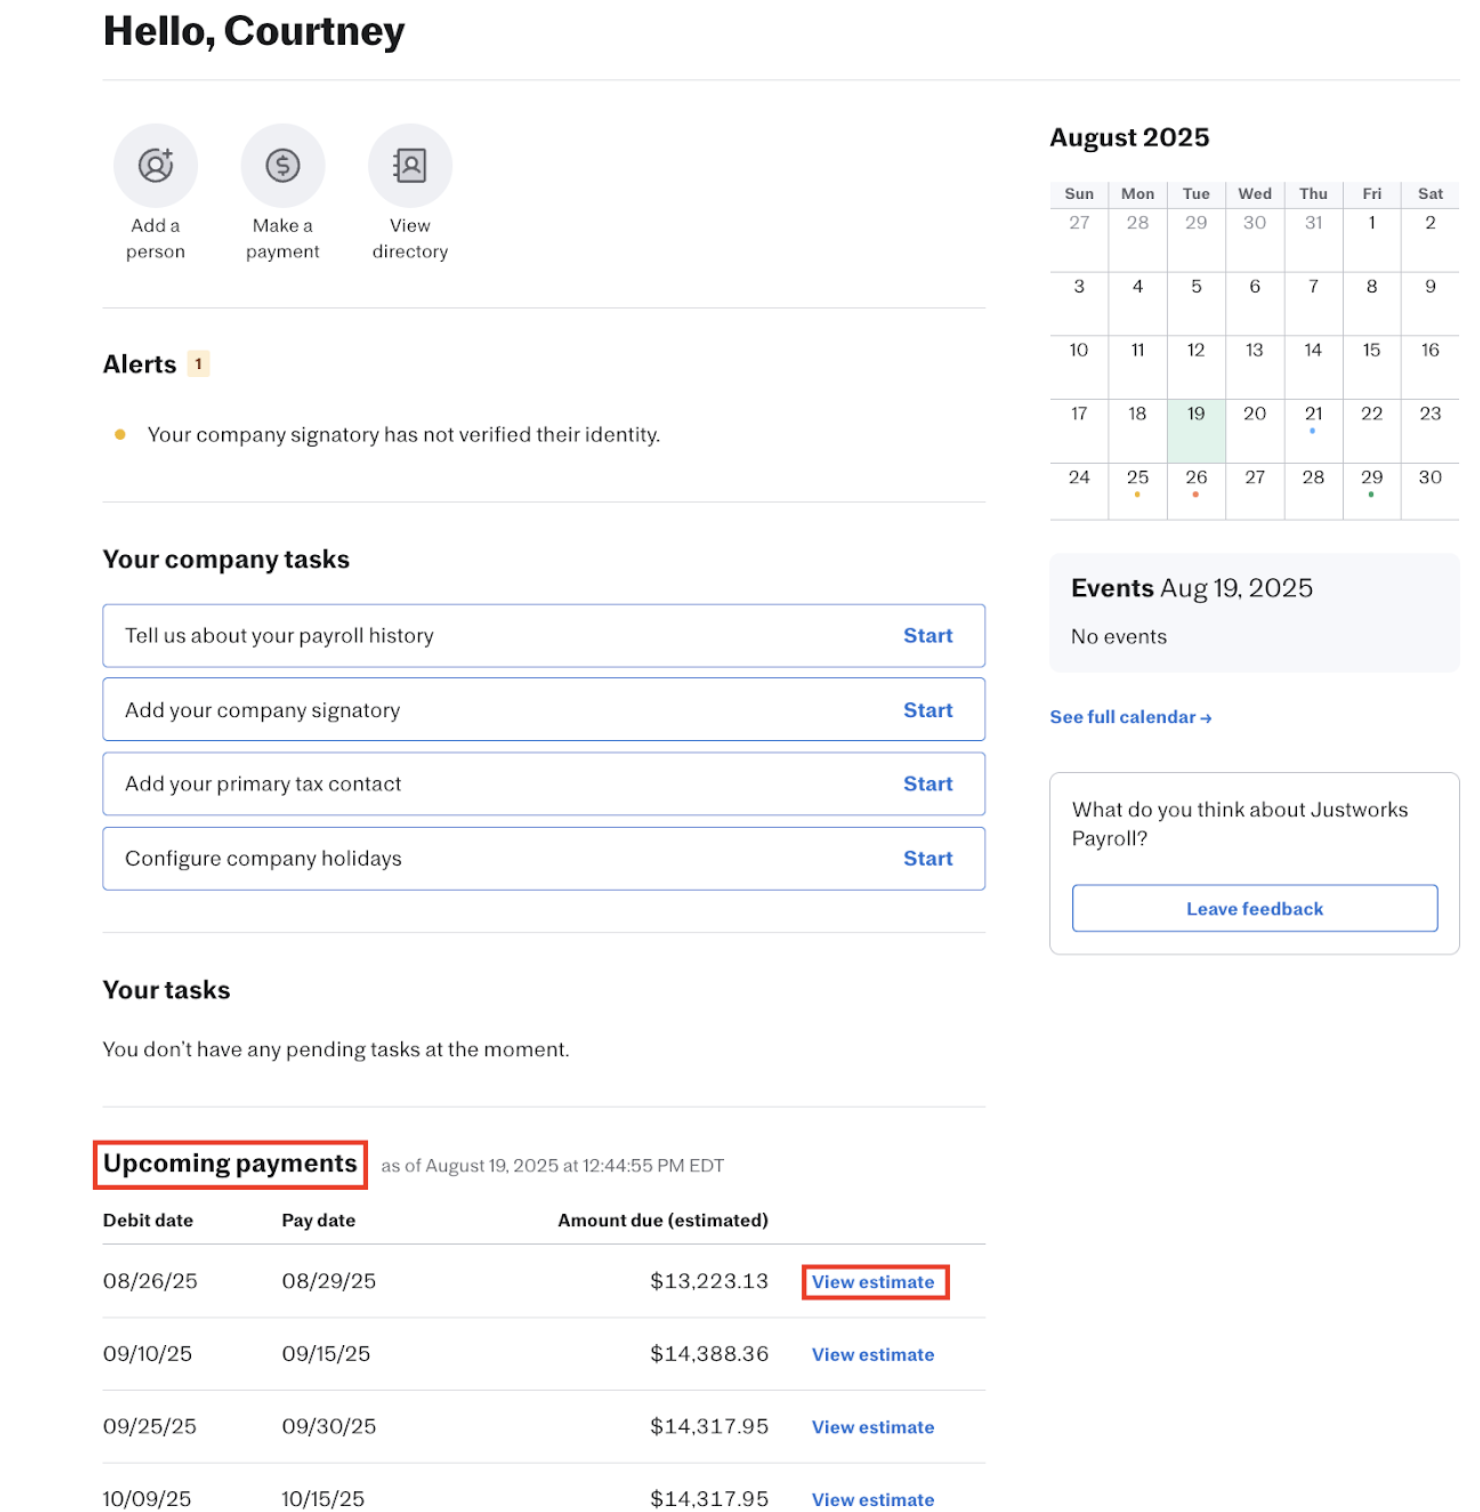Open the See full calendar link
Viewport: 1480px width, 1512px height.
[x=1130, y=717]
